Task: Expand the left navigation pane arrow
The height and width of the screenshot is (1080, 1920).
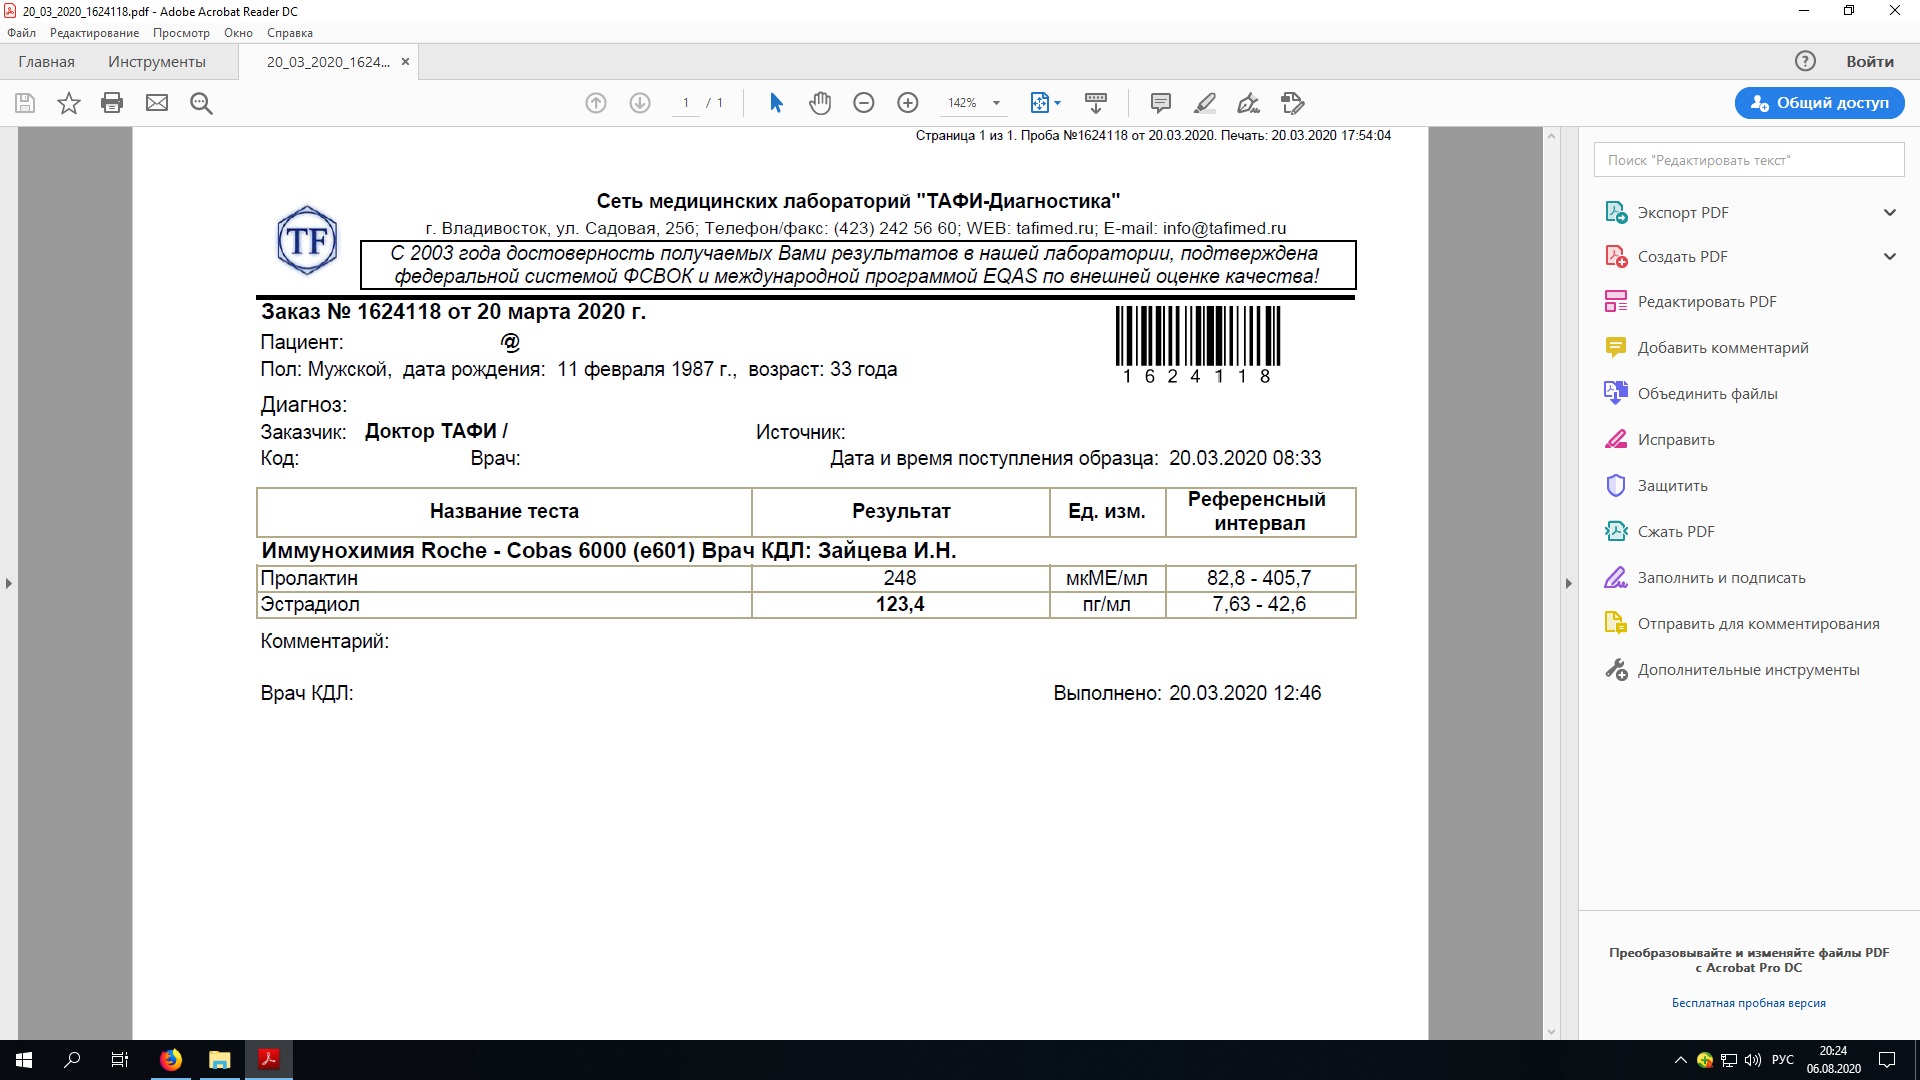Action: [9, 583]
